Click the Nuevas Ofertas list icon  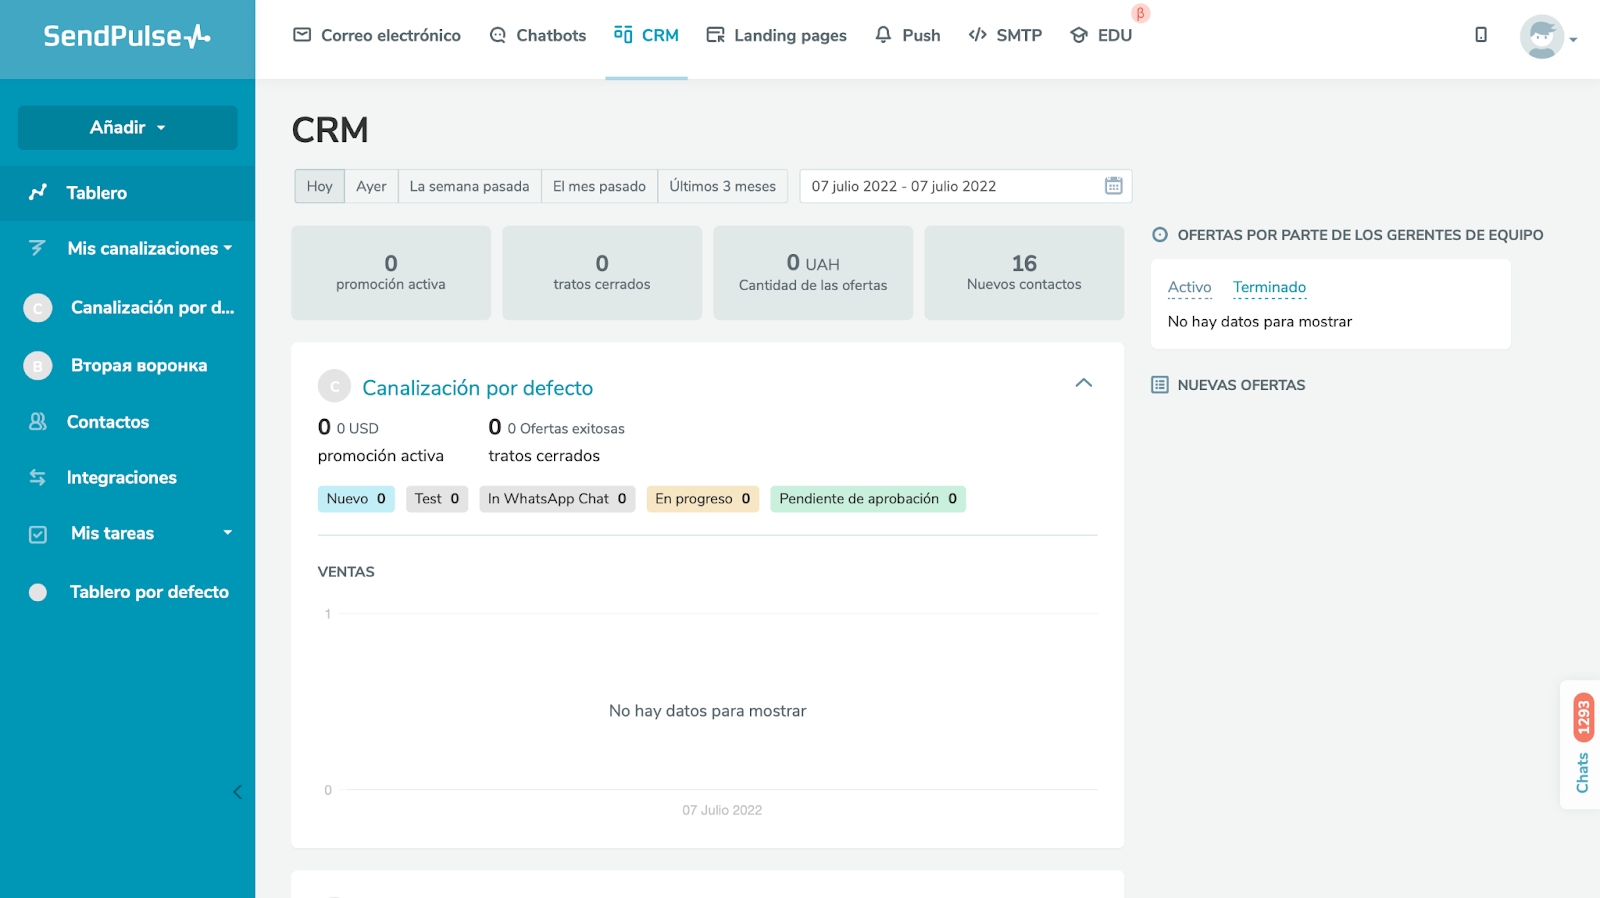1160,385
